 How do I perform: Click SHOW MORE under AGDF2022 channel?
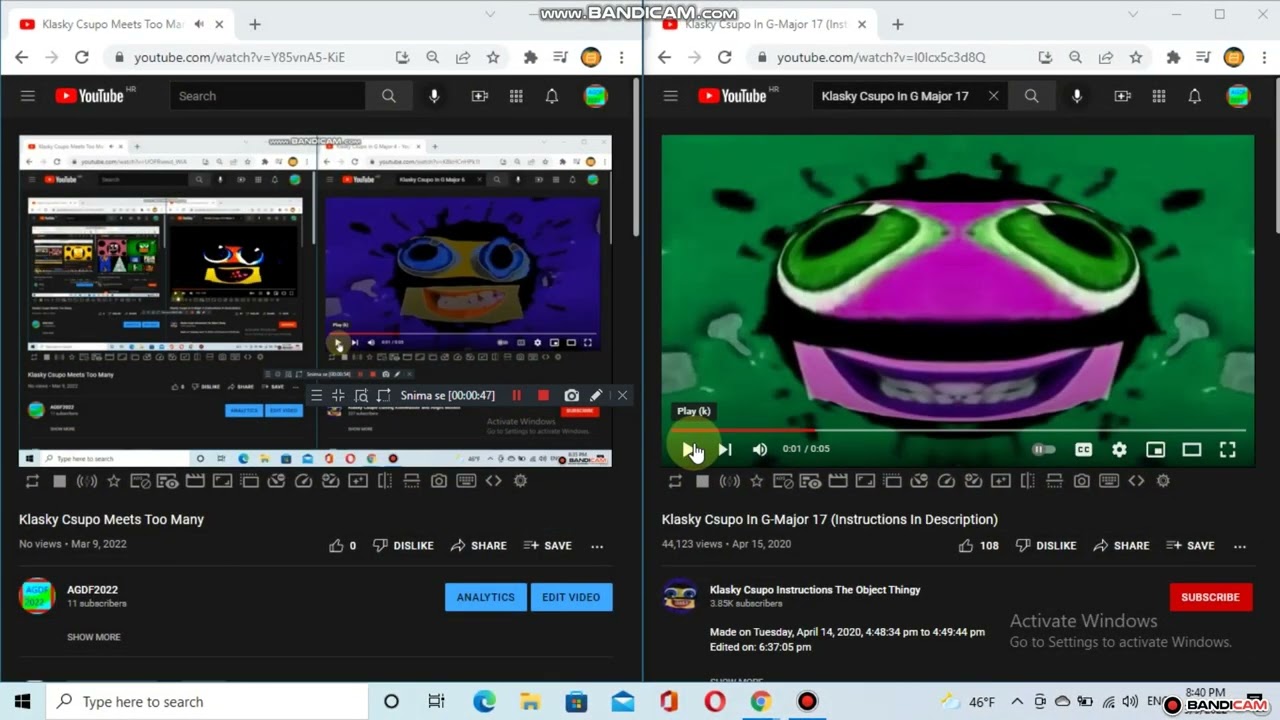pyautogui.click(x=94, y=637)
